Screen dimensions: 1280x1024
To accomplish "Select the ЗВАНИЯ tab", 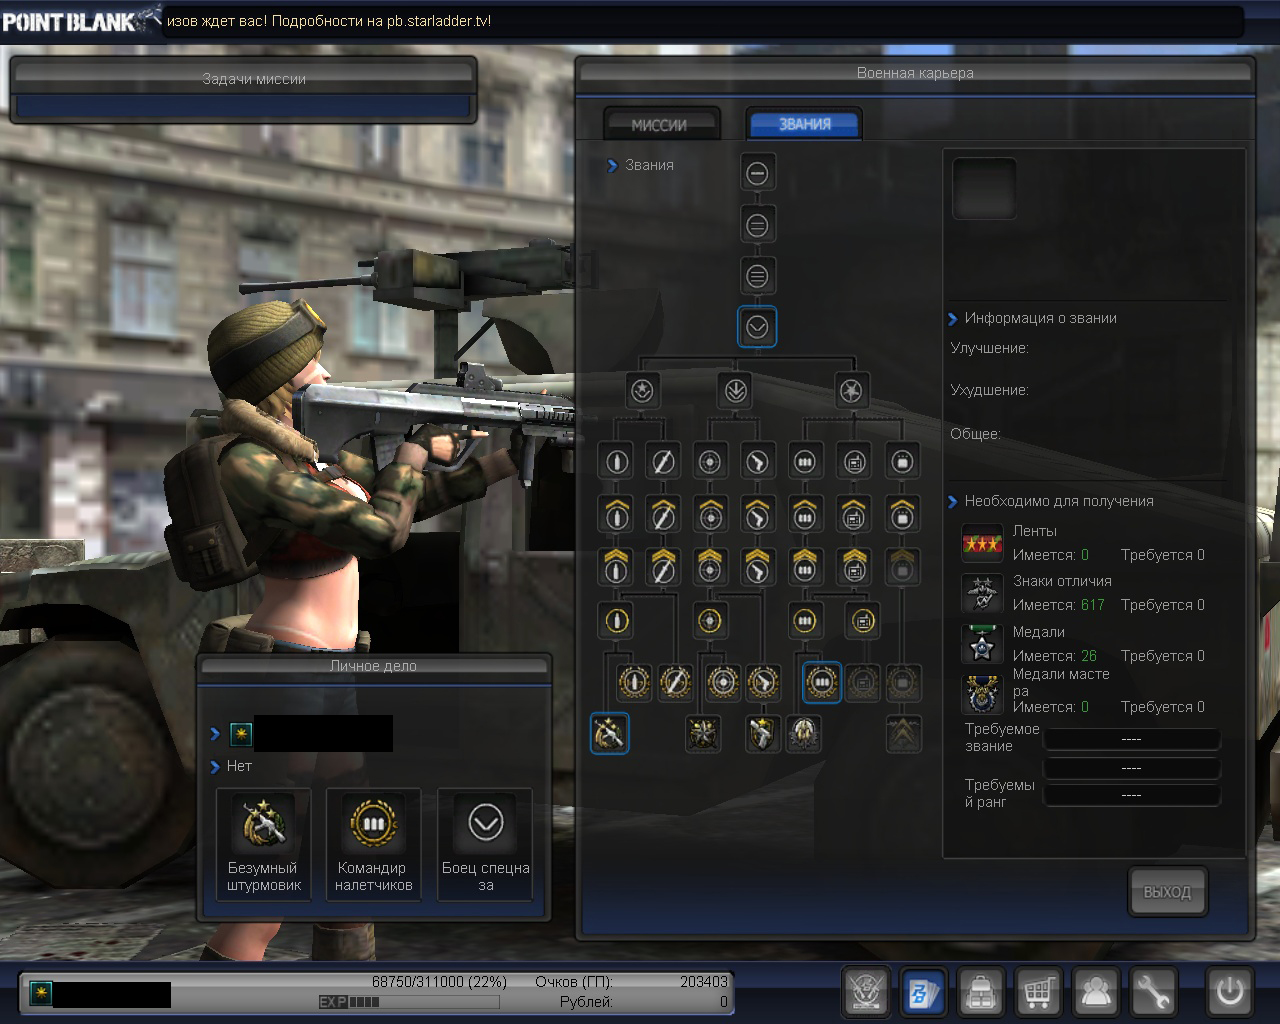I will coord(804,125).
